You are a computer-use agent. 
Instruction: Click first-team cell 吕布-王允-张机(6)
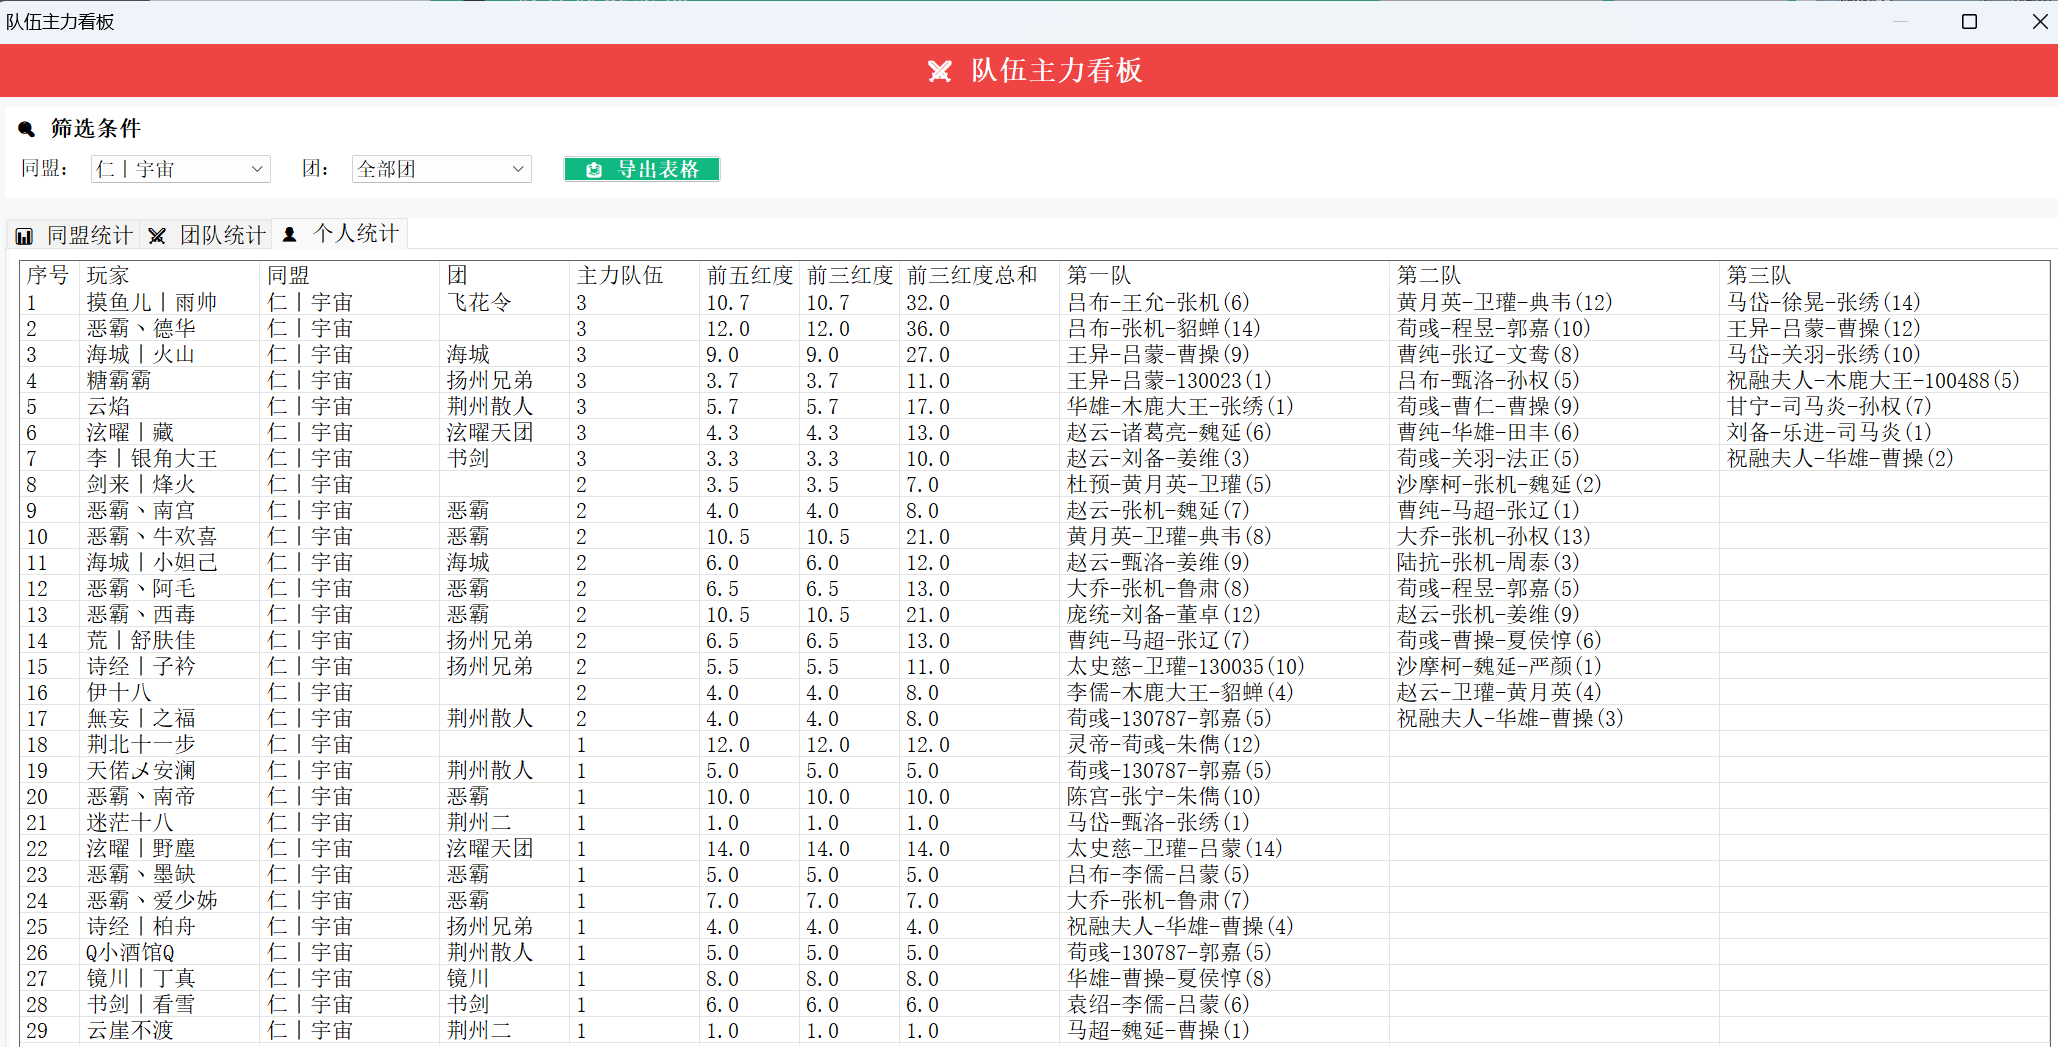pos(1158,302)
